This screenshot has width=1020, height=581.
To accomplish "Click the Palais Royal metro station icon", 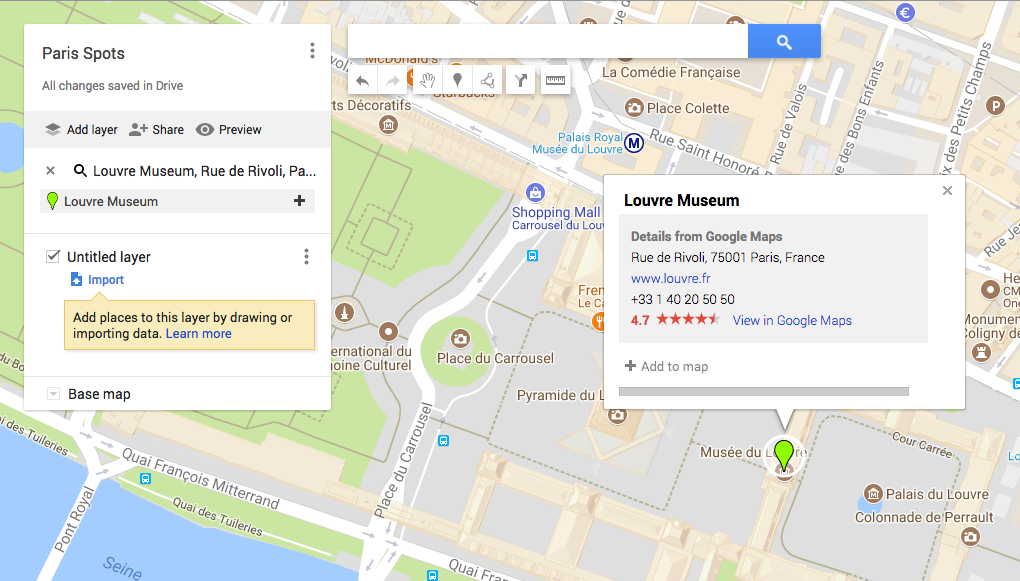I will coord(634,142).
